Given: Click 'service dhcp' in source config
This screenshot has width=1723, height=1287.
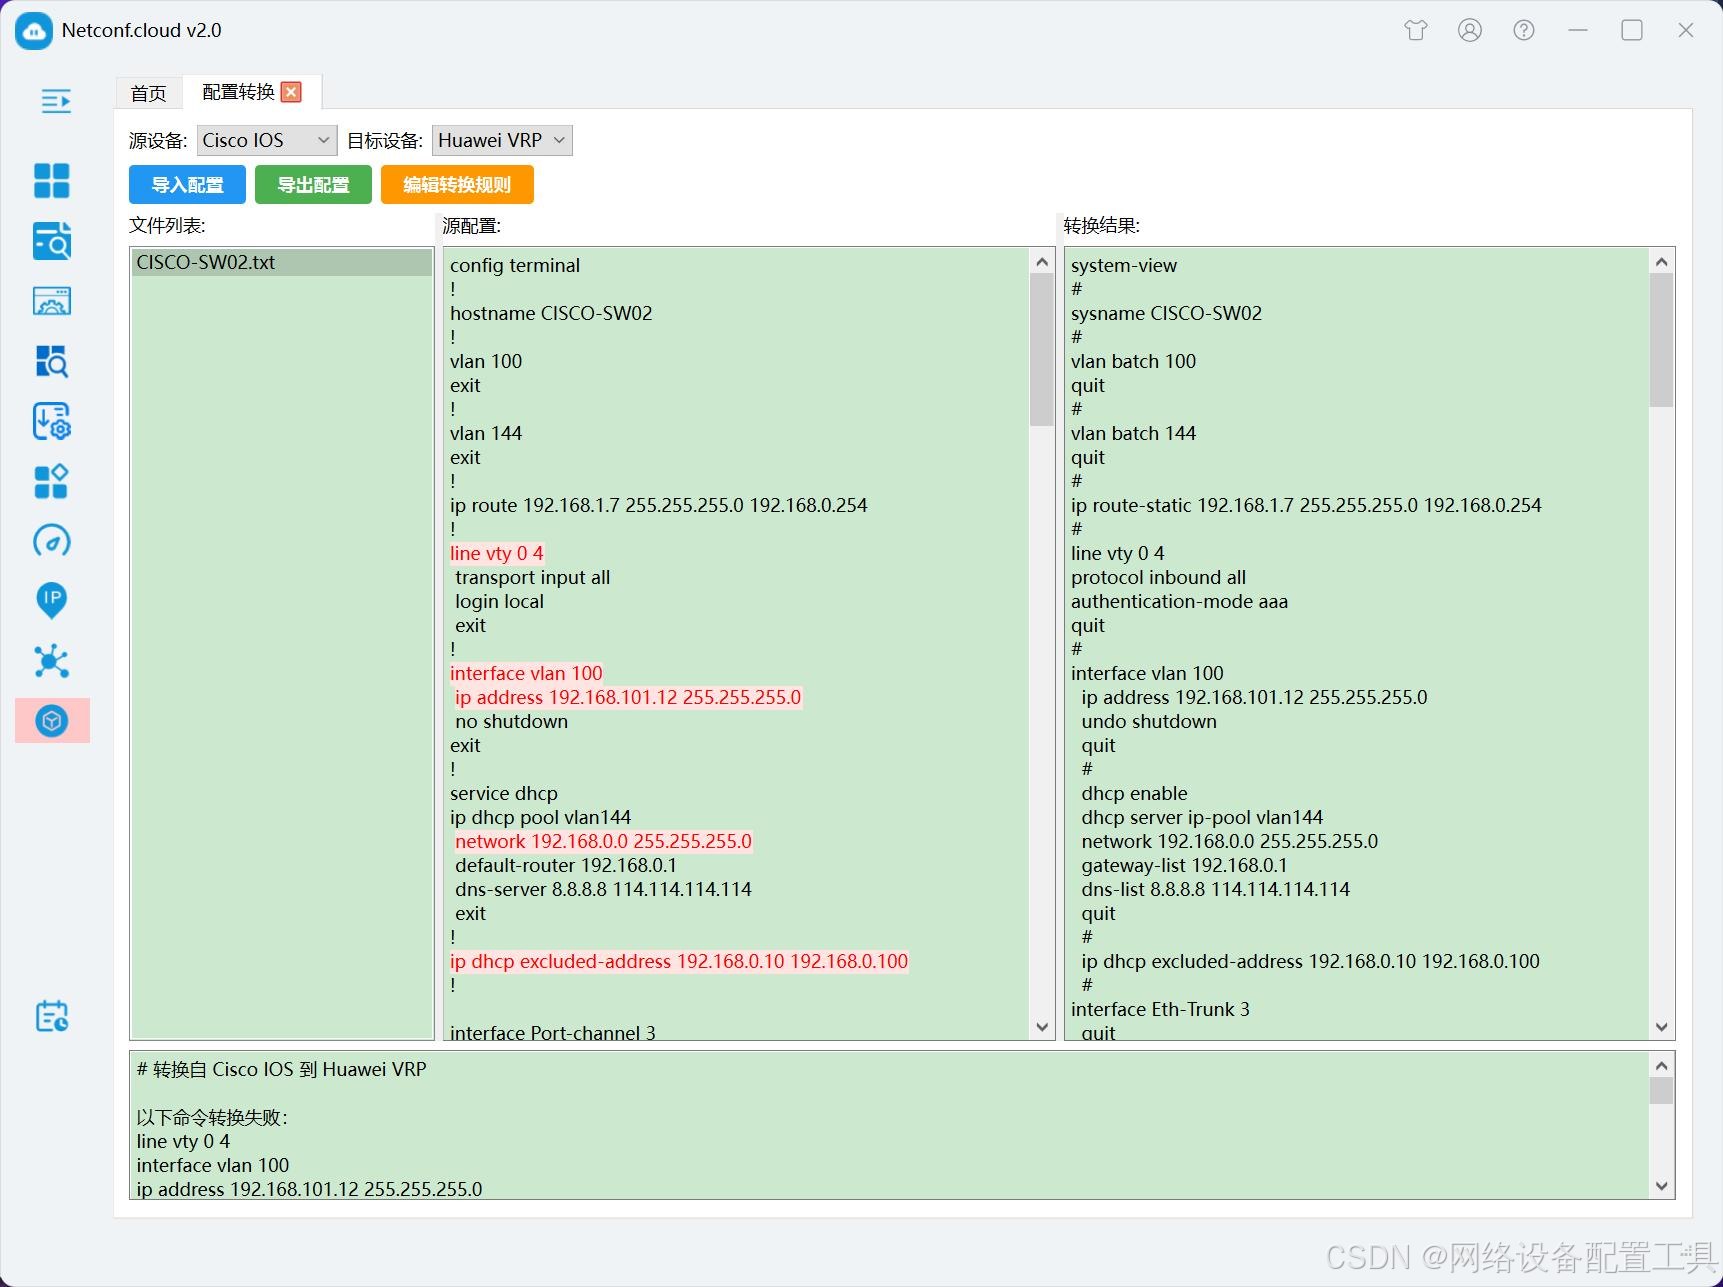Looking at the screenshot, I should tap(504, 793).
